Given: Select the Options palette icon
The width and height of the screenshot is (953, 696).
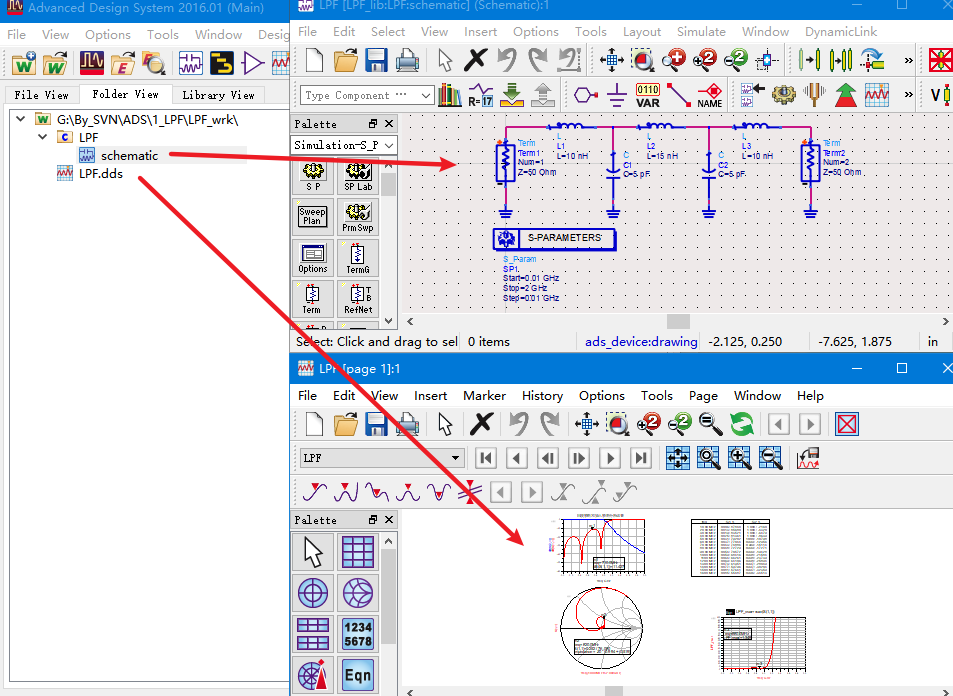Looking at the screenshot, I should pyautogui.click(x=313, y=258).
